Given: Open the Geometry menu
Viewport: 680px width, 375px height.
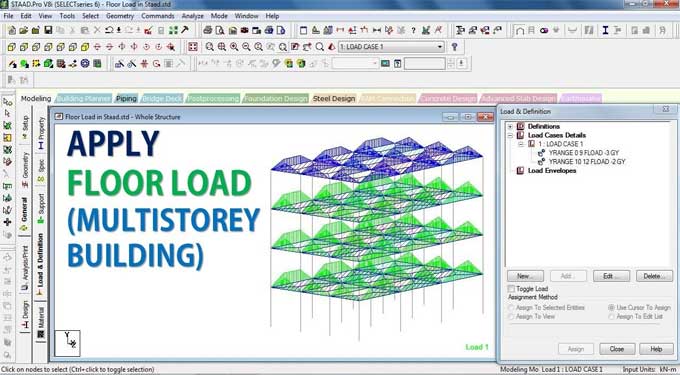Looking at the screenshot, I should [120, 16].
